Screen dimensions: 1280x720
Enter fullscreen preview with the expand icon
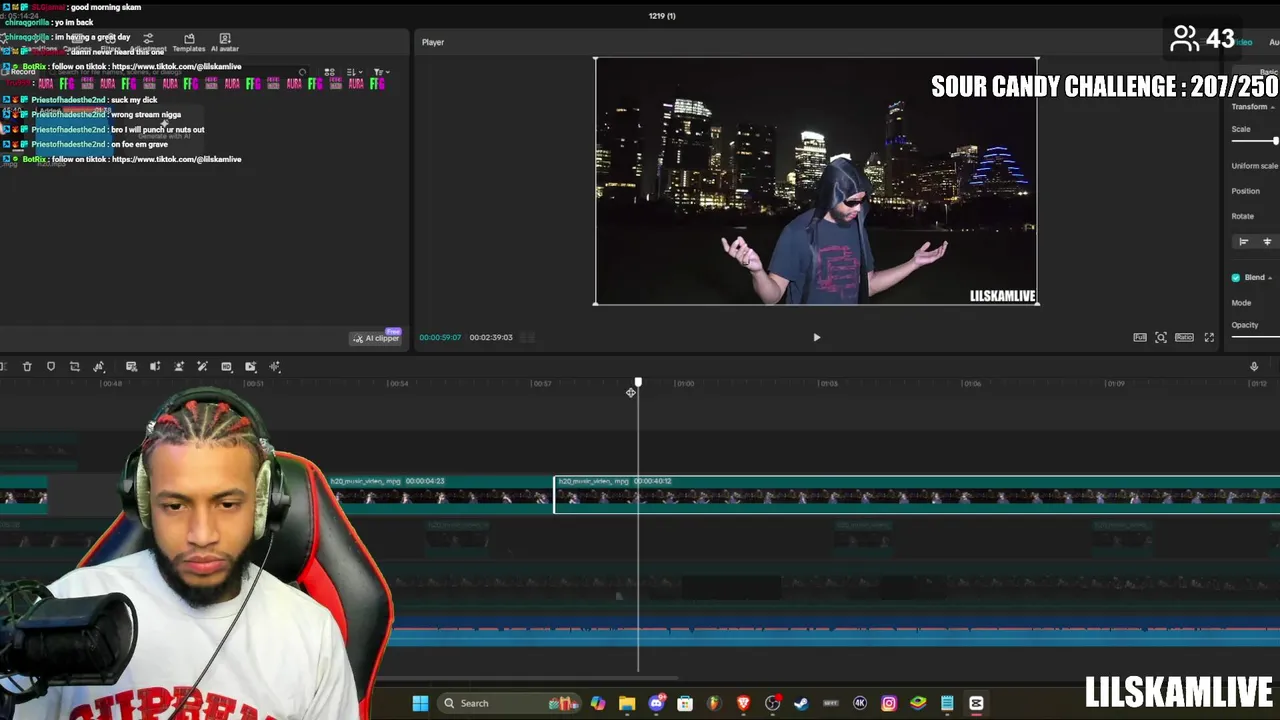pos(1209,338)
